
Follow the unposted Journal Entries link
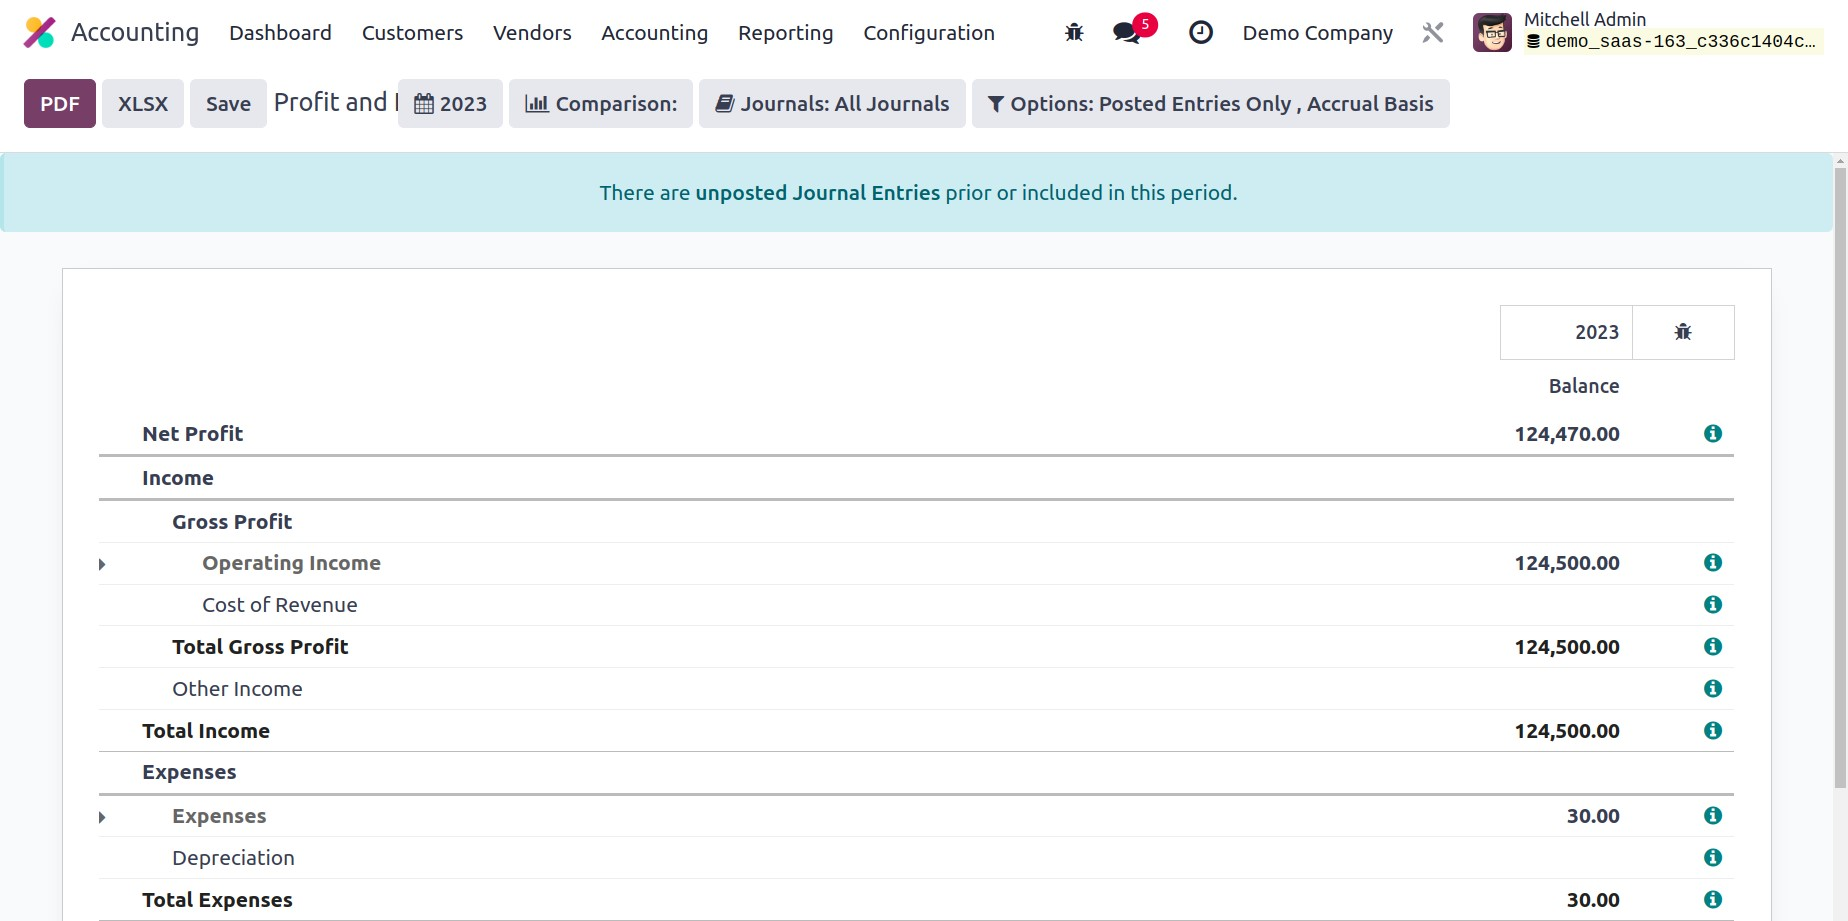pos(817,193)
